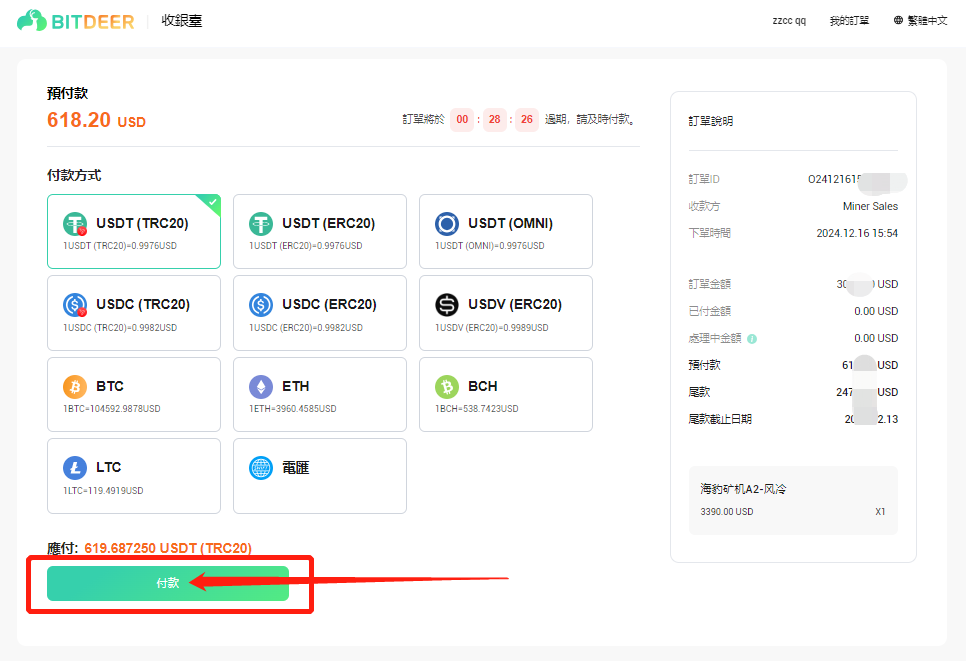This screenshot has height=661, width=966.
Task: Click the USDC (ERC20) coin icon
Action: pyautogui.click(x=261, y=304)
